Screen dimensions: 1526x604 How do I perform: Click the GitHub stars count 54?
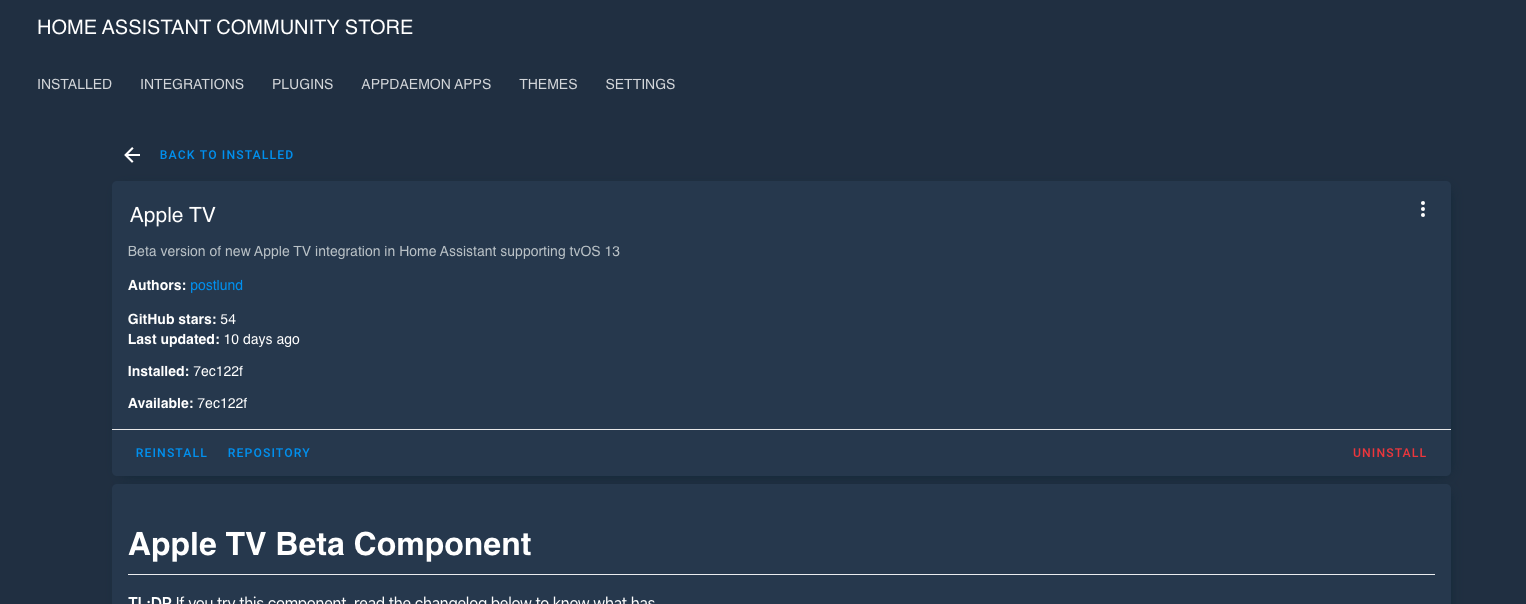tap(226, 319)
